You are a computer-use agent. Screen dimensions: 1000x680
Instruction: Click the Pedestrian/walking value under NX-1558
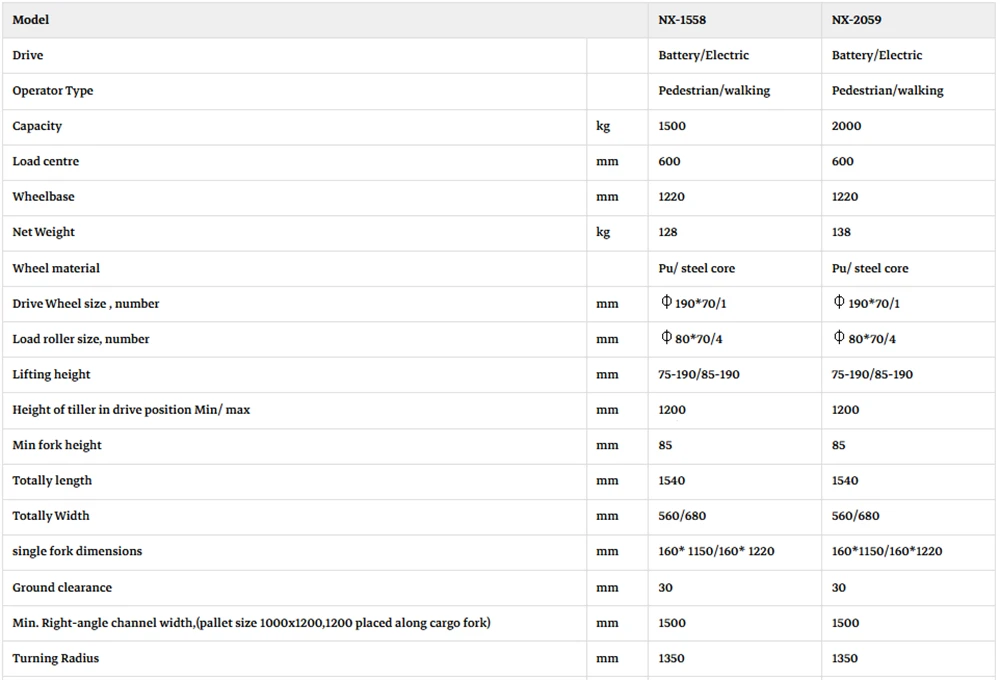tap(714, 91)
